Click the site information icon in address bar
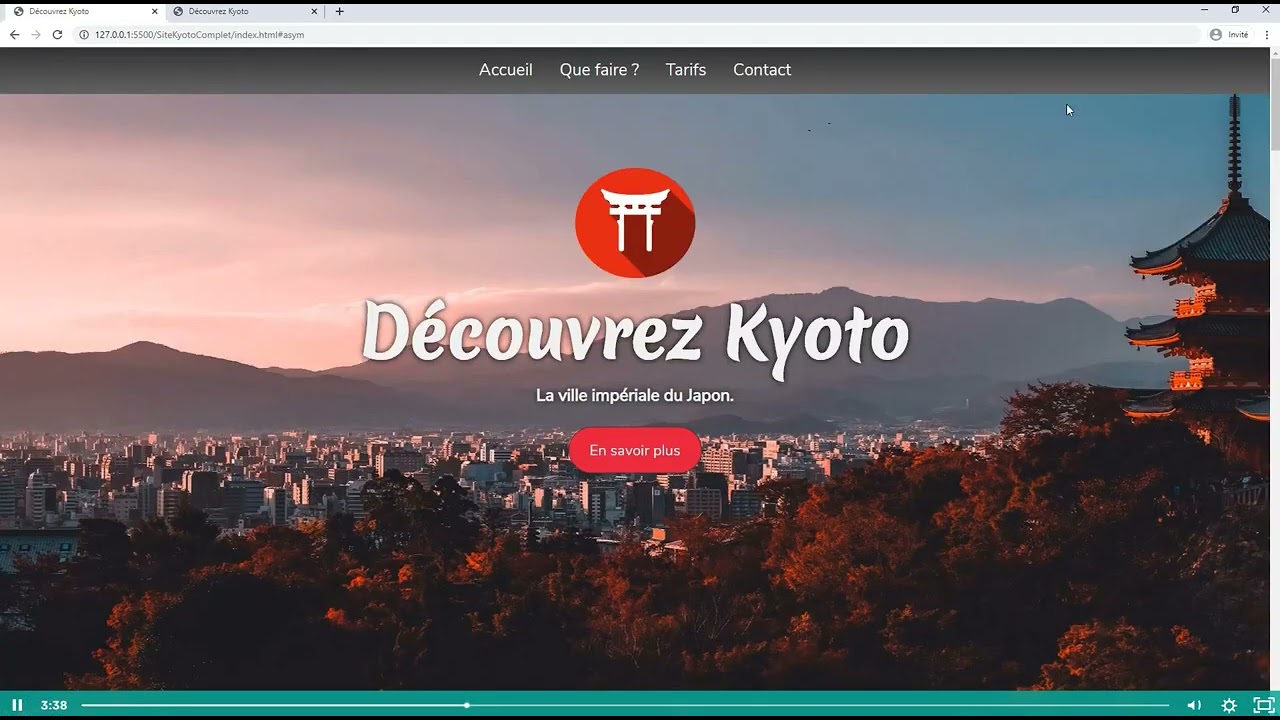 [x=84, y=34]
